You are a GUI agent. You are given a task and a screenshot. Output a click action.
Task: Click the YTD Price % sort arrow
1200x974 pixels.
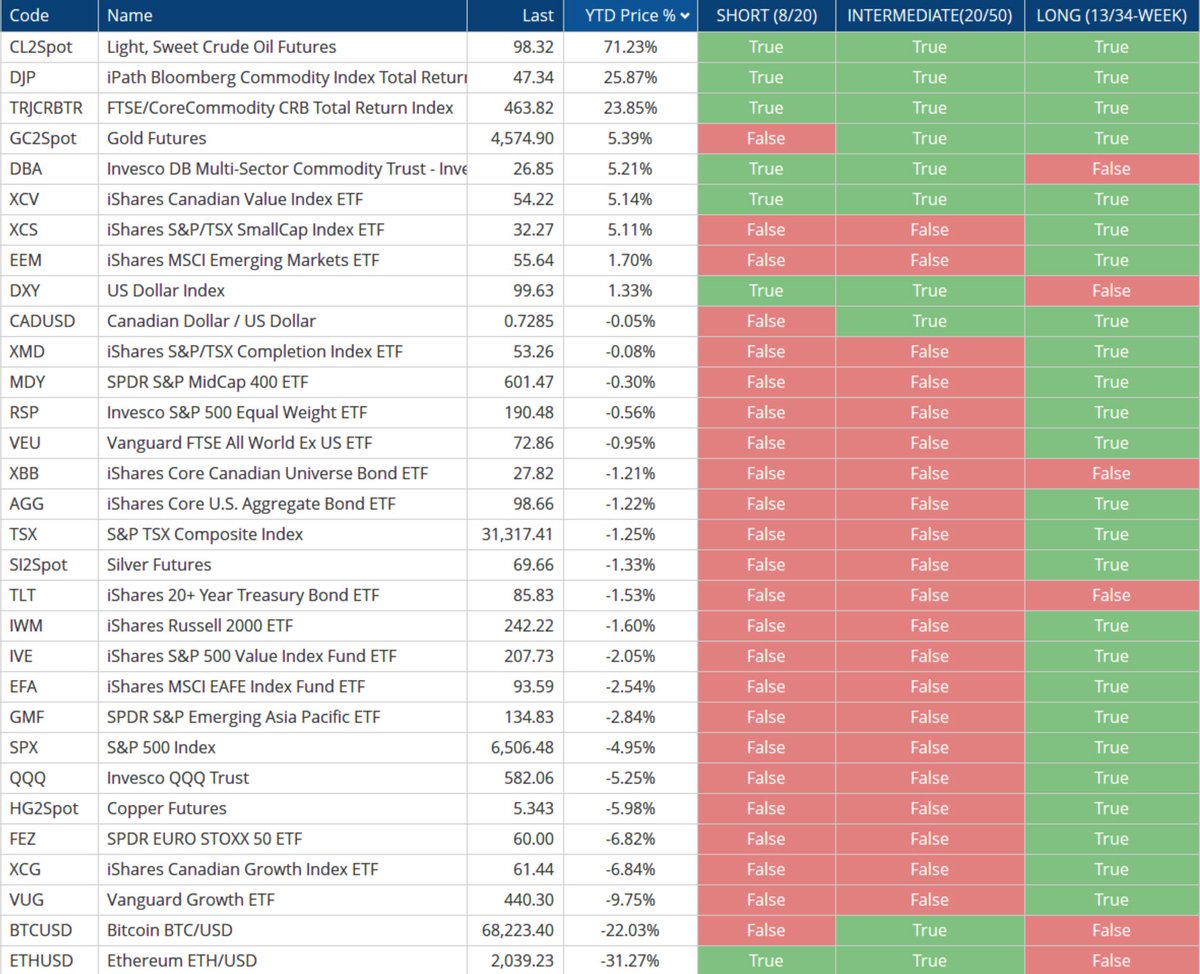pos(685,16)
